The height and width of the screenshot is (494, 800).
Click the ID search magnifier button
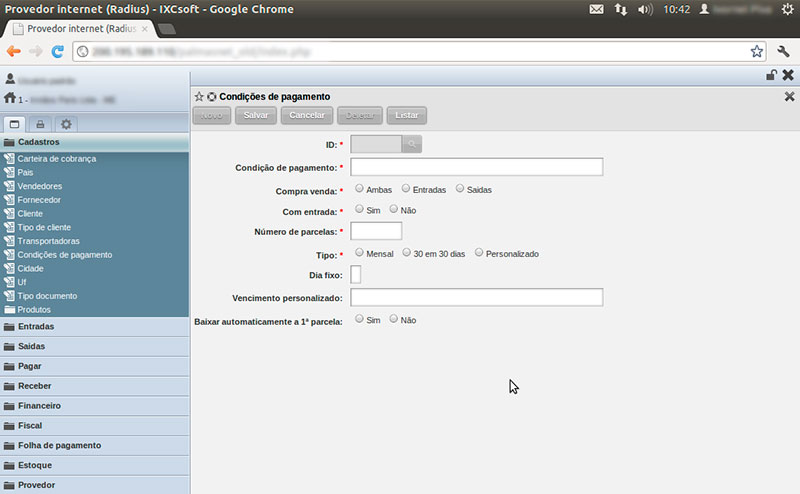point(412,144)
